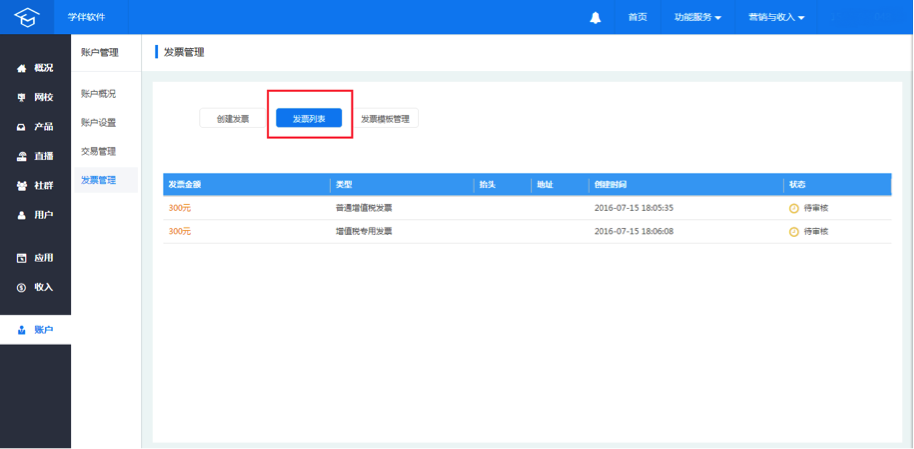Open 账户设置 in the submenu
The image size is (914, 449).
click(98, 123)
